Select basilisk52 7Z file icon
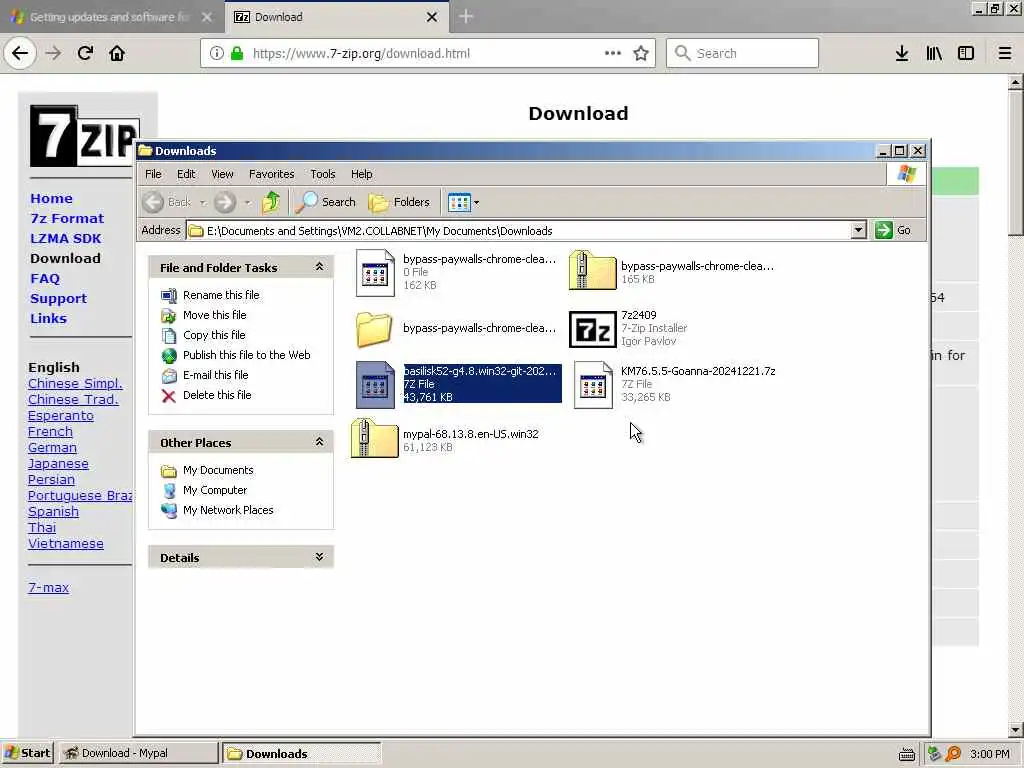1024x768 pixels. [x=375, y=385]
